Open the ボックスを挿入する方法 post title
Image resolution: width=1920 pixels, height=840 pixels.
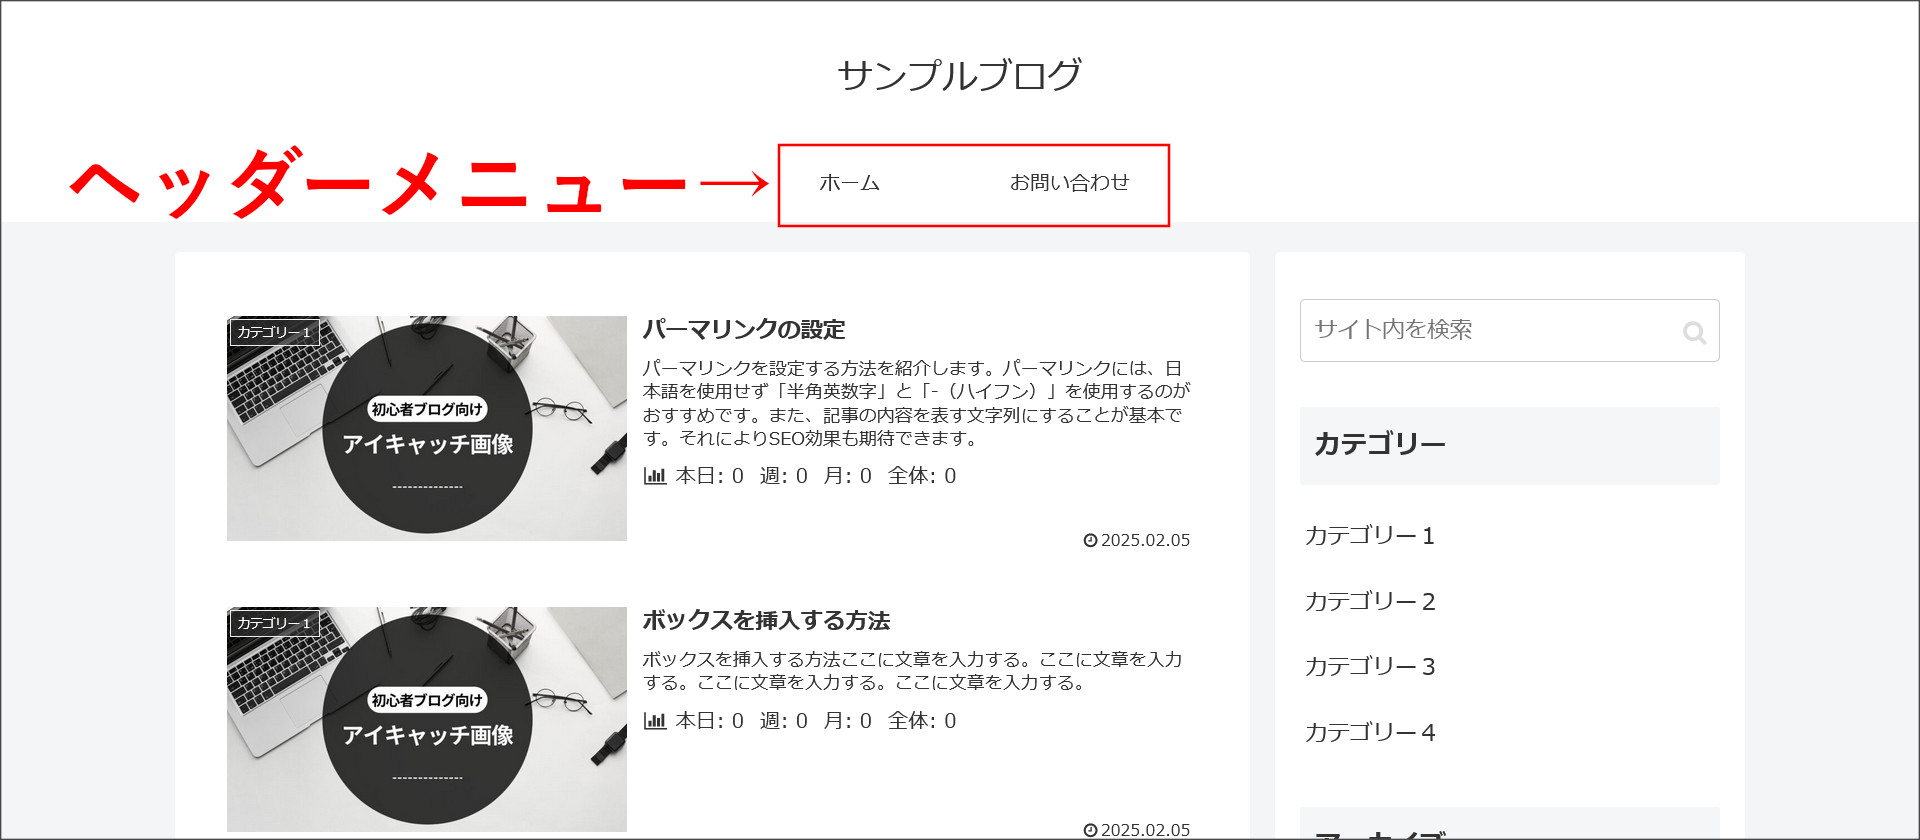point(766,620)
